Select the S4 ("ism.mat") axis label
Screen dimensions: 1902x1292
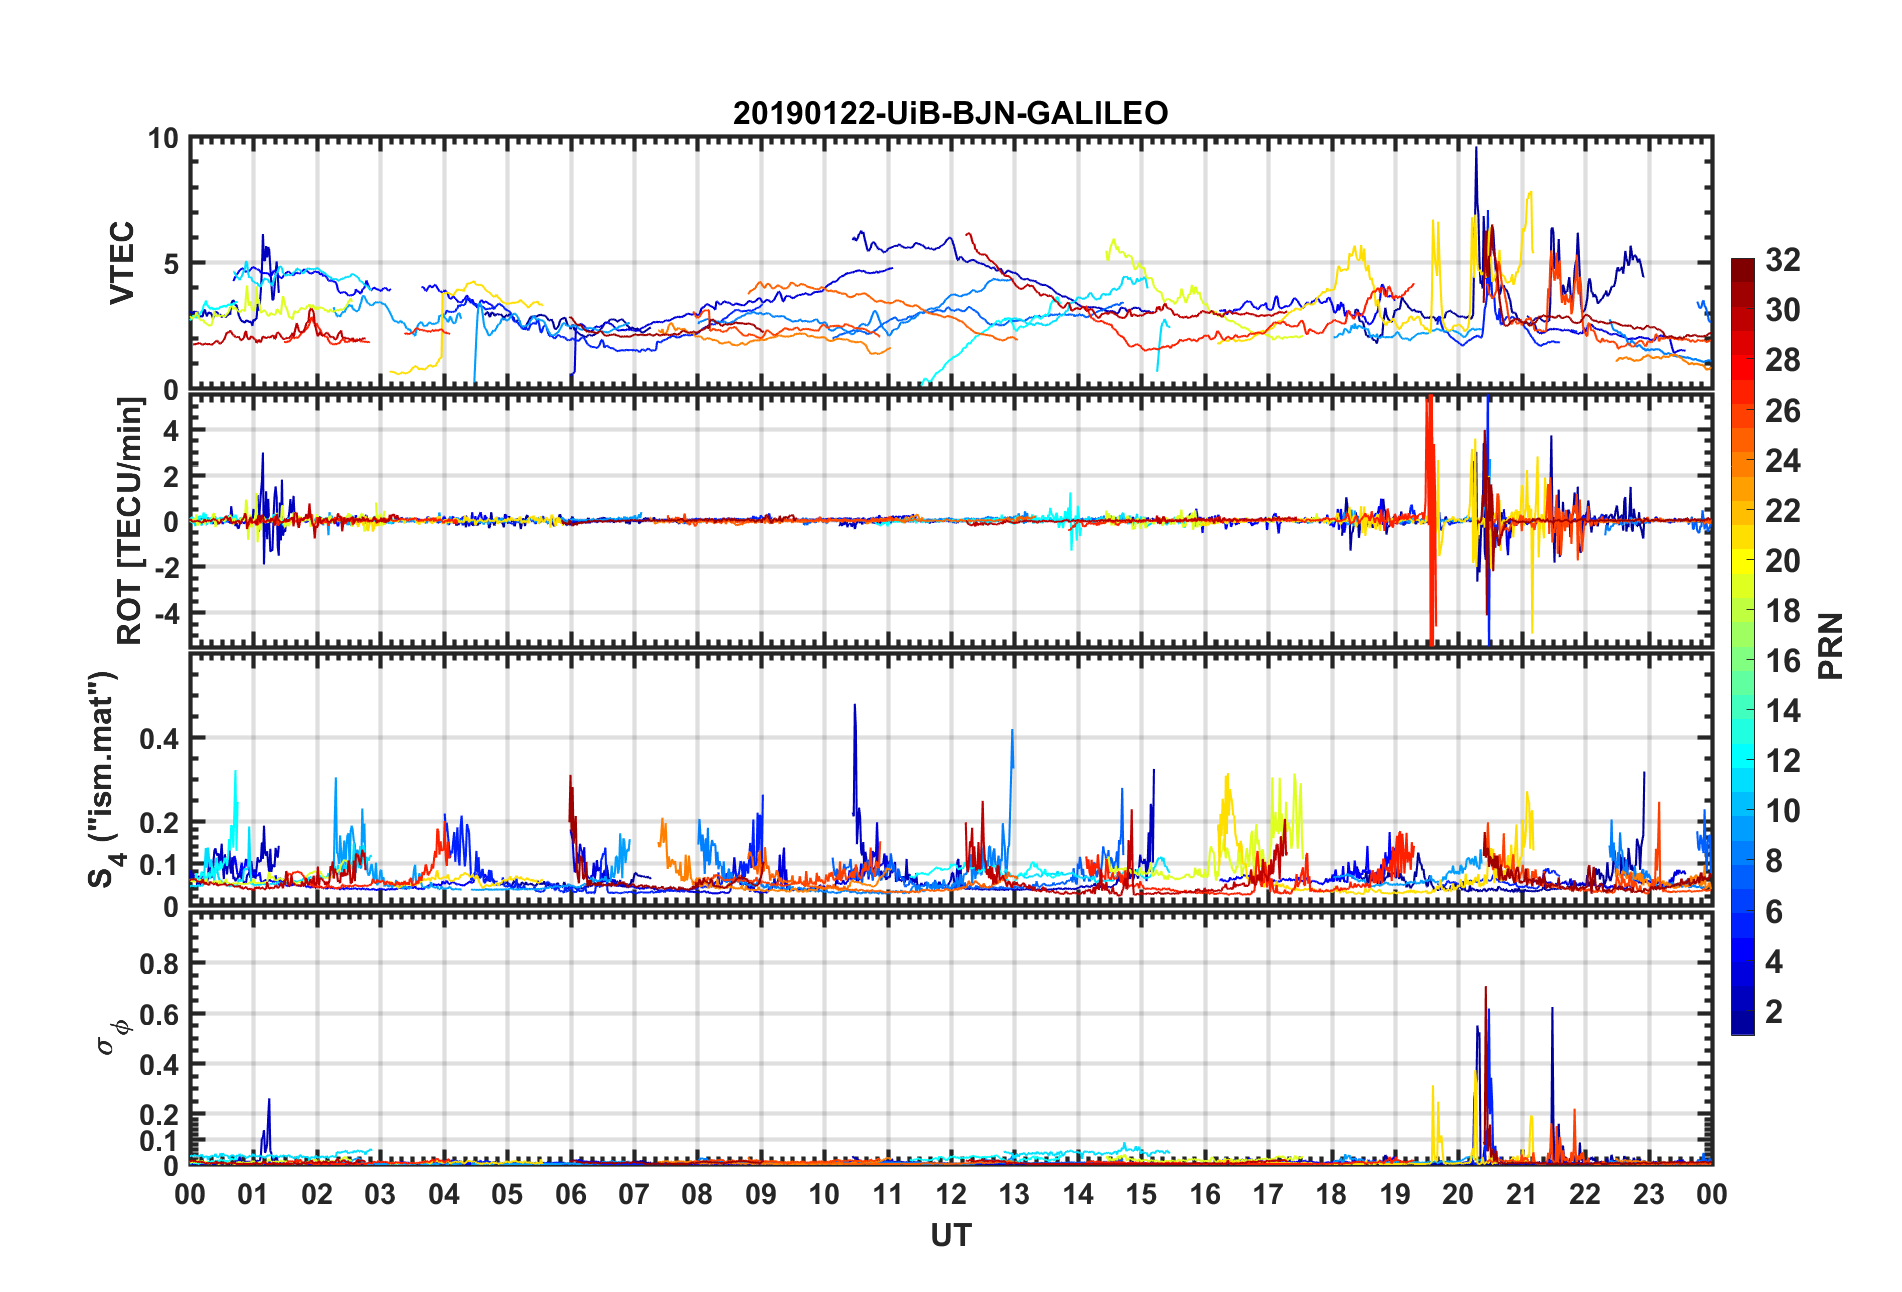[102, 780]
